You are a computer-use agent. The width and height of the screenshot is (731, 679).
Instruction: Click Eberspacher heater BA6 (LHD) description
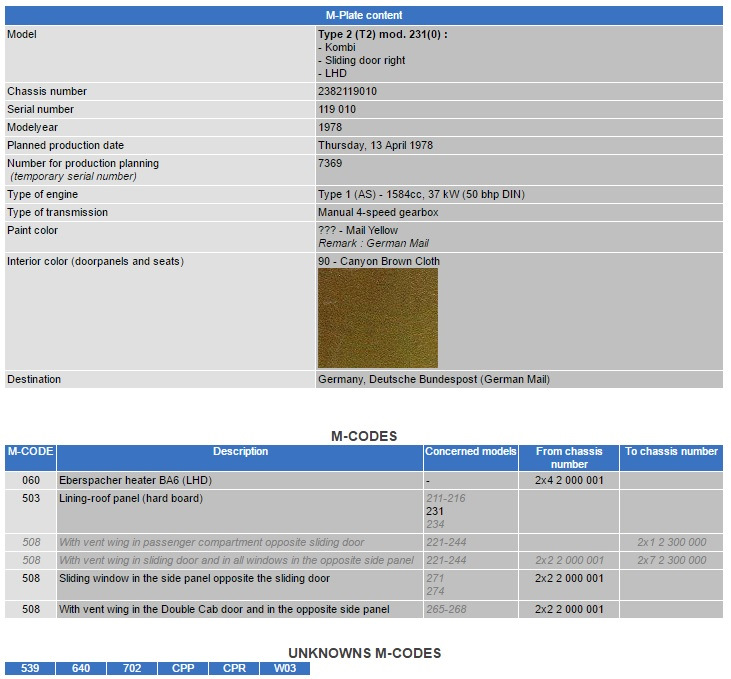click(135, 480)
